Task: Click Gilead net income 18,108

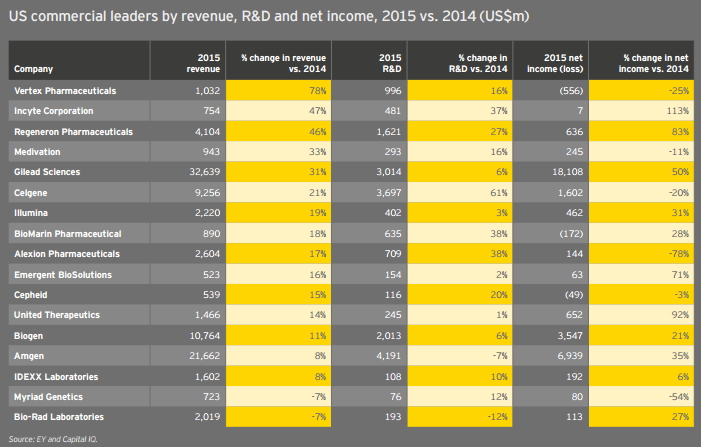Action: click(568, 172)
